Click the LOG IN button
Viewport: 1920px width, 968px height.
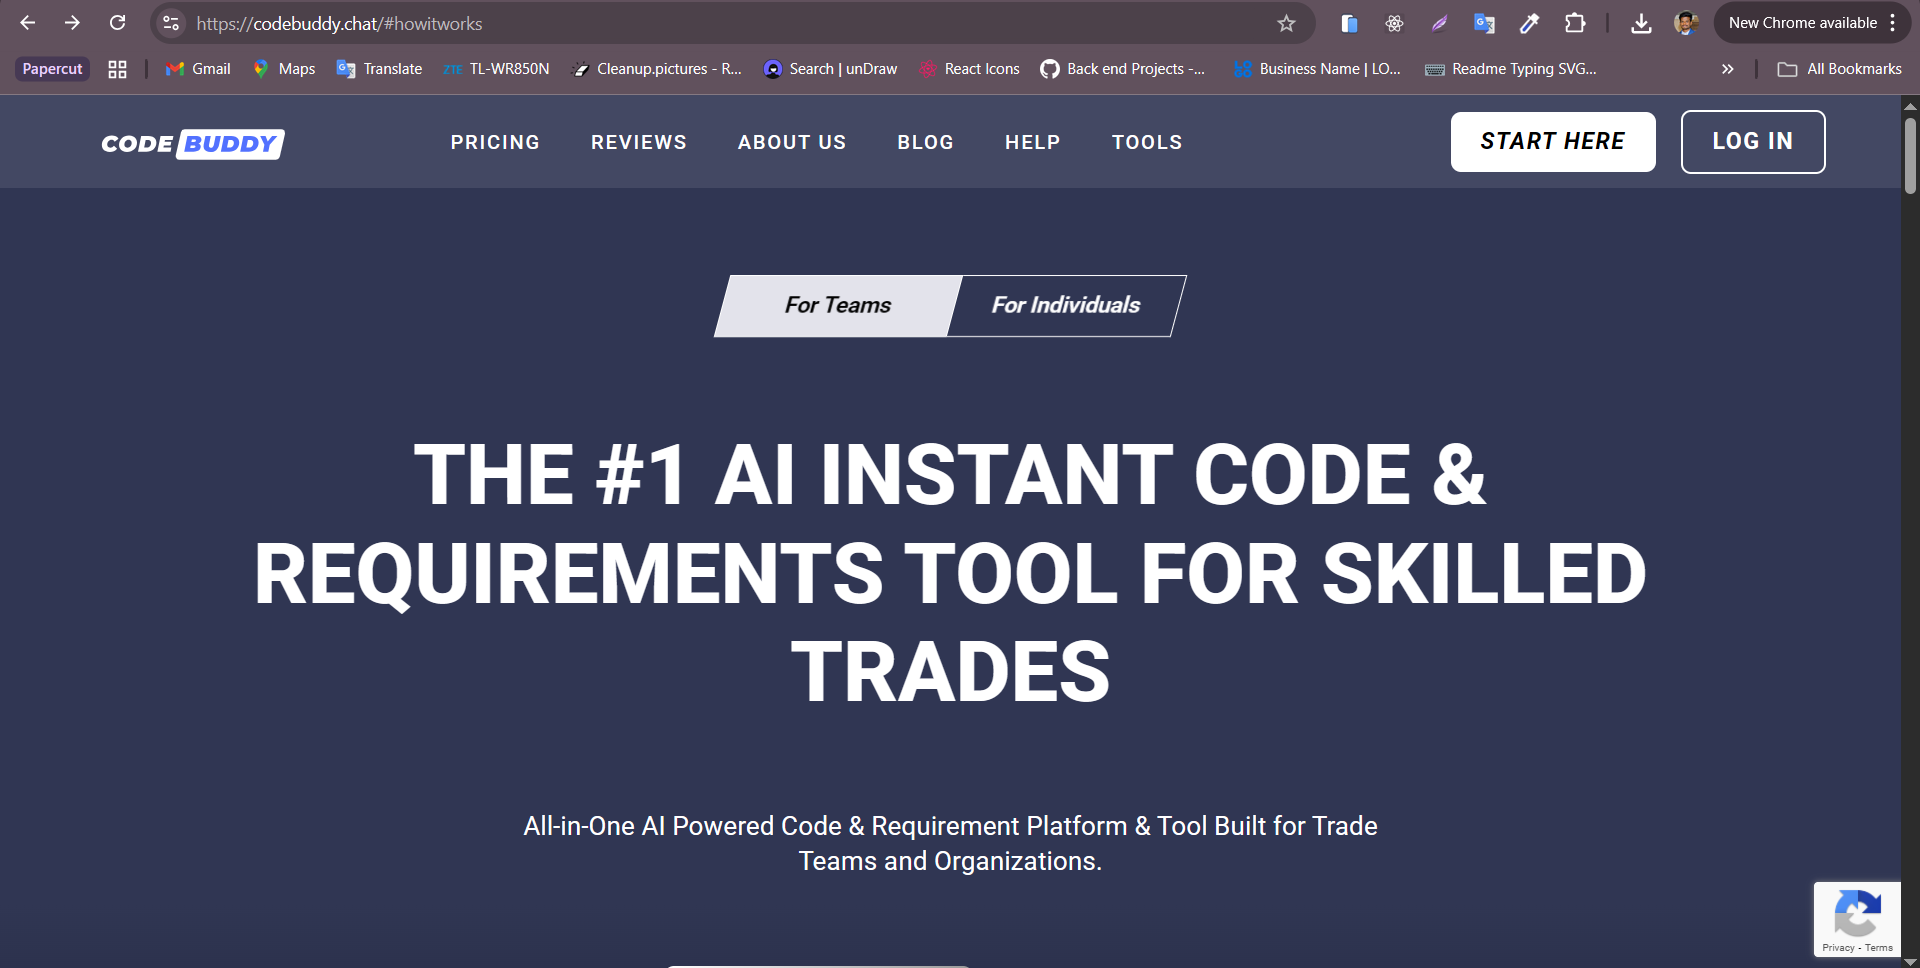tap(1753, 141)
